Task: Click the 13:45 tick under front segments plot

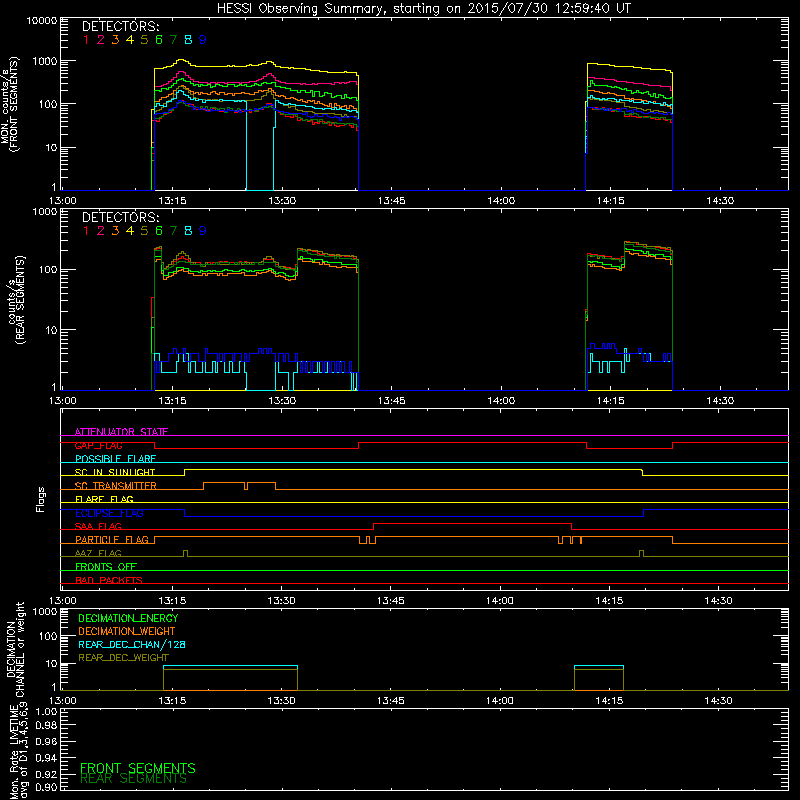Action: tap(391, 201)
